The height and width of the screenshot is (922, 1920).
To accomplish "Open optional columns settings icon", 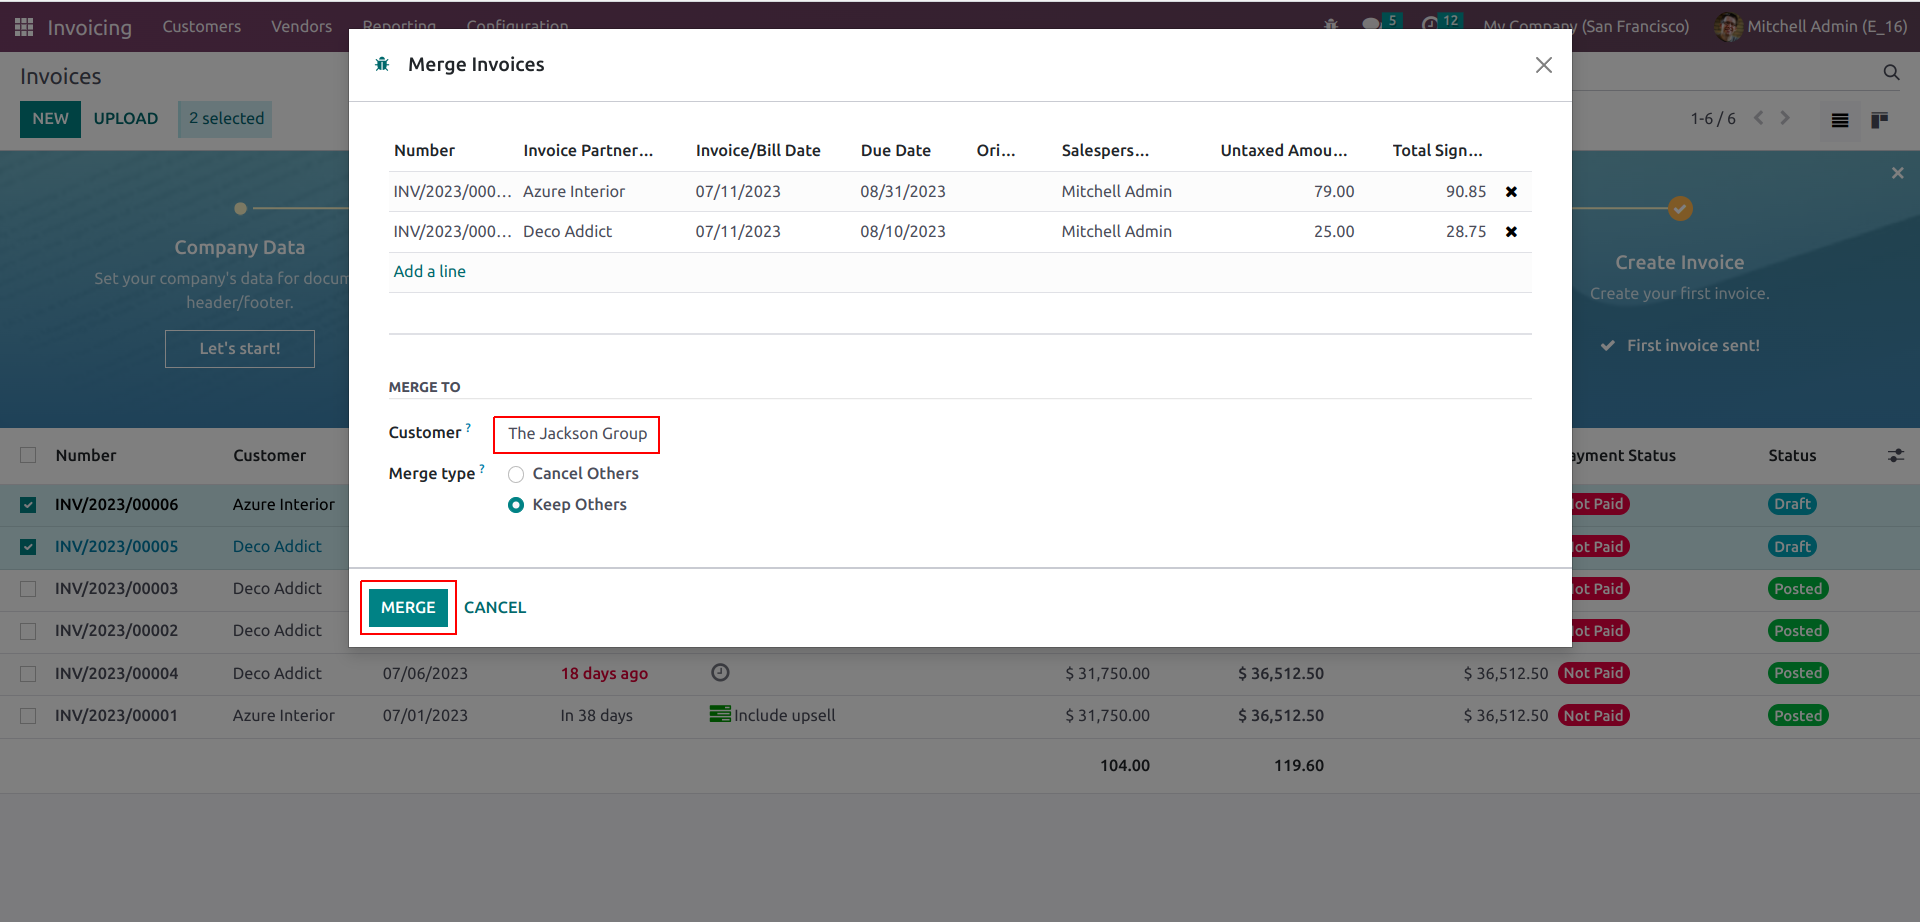I will pos(1896,456).
